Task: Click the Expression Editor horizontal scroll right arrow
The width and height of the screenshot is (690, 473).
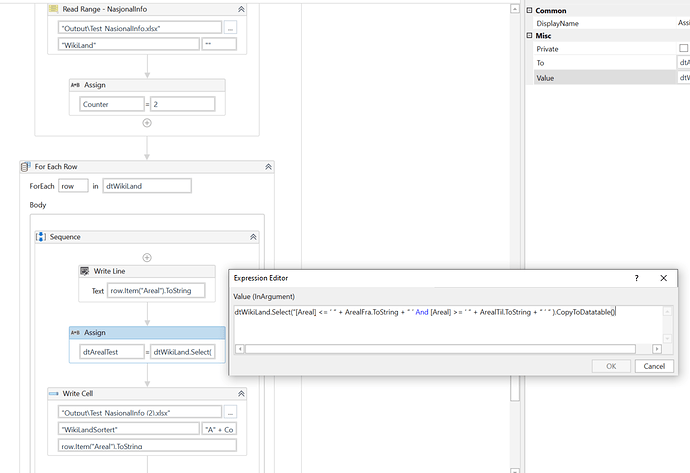Action: 657,349
